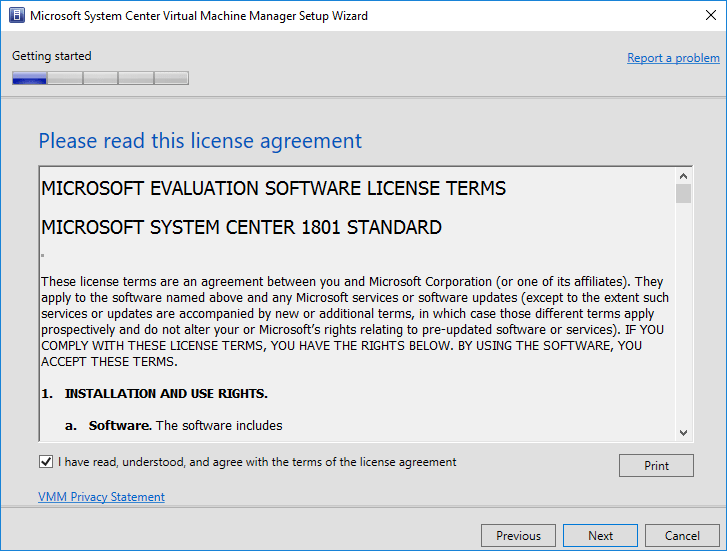Print the license agreement
Viewport: 727px width, 551px height.
click(x=656, y=465)
